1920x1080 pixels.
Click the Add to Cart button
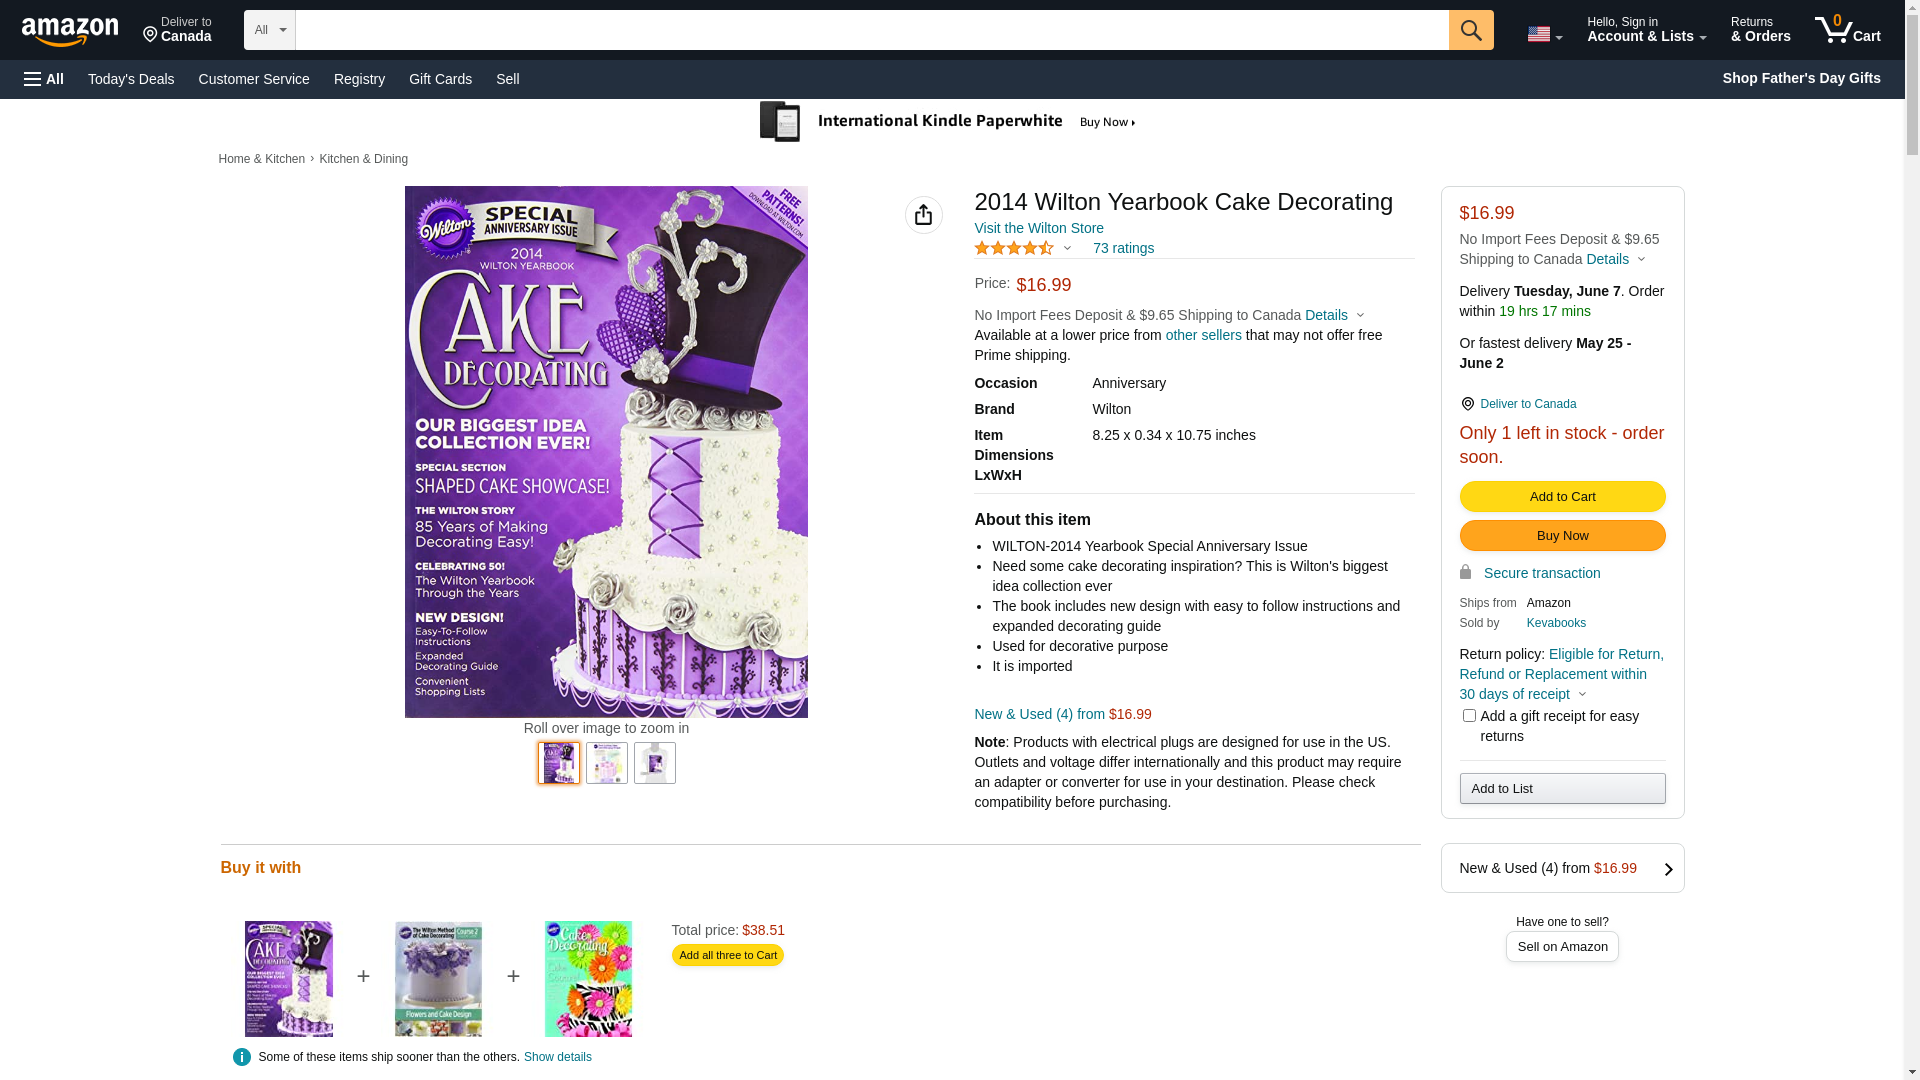pos(1562,497)
